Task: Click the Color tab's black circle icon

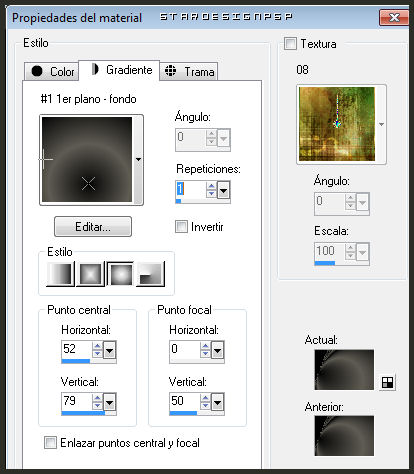Action: (37, 71)
